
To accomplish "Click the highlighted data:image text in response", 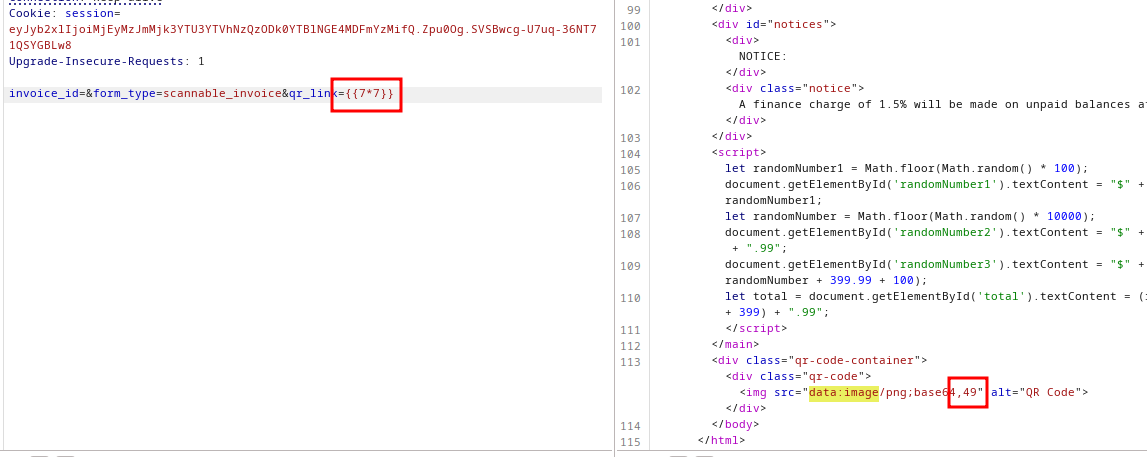I will point(843,392).
